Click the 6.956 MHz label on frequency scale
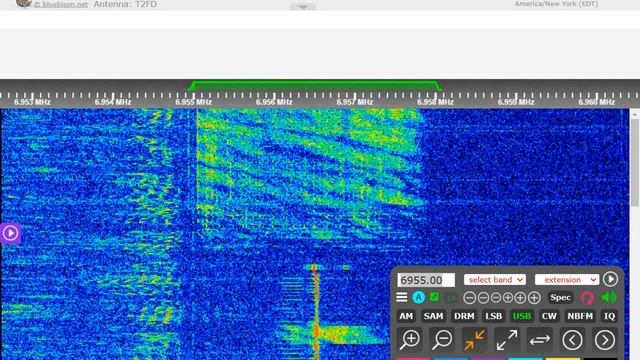Image resolution: width=640 pixels, height=360 pixels. coord(274,102)
